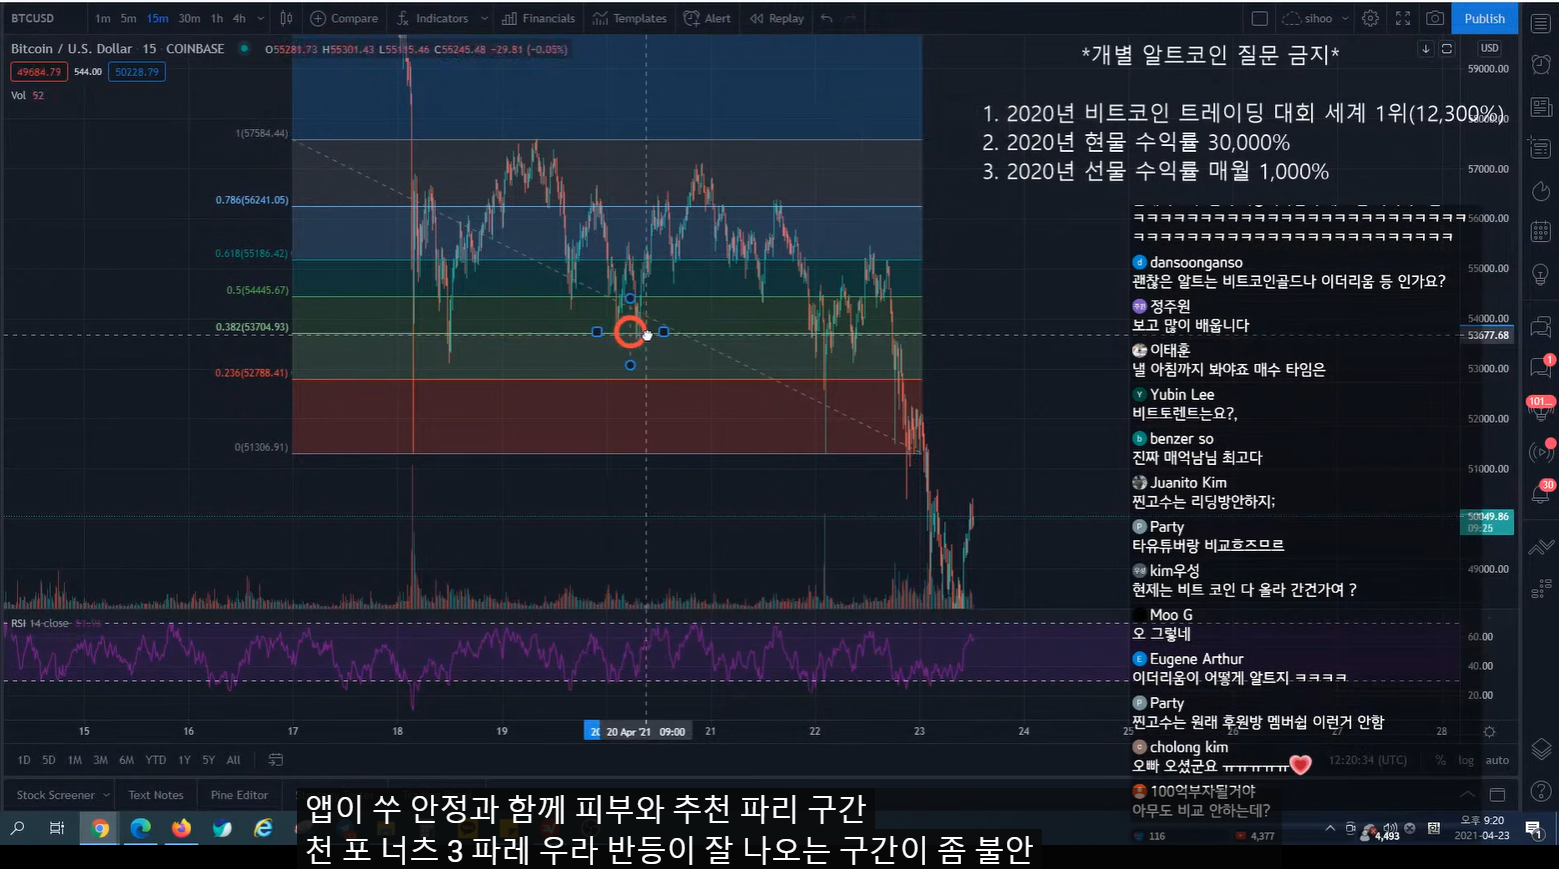Image resolution: width=1559 pixels, height=869 pixels.
Task: Toggle the down arrow chart button
Action: (1426, 48)
